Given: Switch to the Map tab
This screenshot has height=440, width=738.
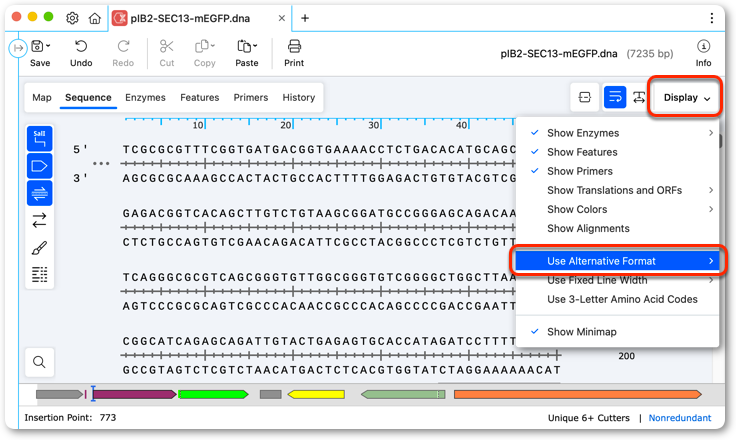Looking at the screenshot, I should click(42, 97).
